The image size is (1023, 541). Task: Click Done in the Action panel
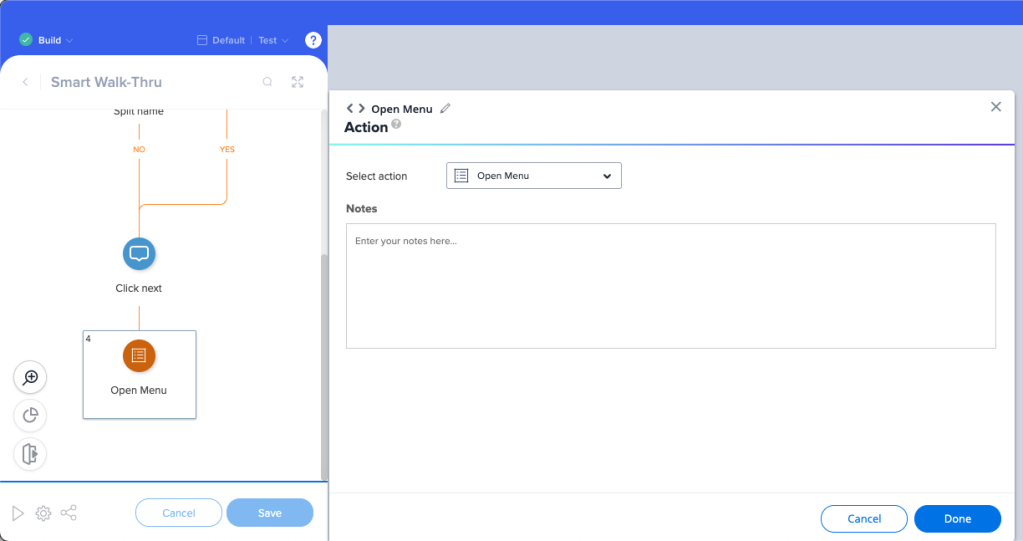point(957,519)
